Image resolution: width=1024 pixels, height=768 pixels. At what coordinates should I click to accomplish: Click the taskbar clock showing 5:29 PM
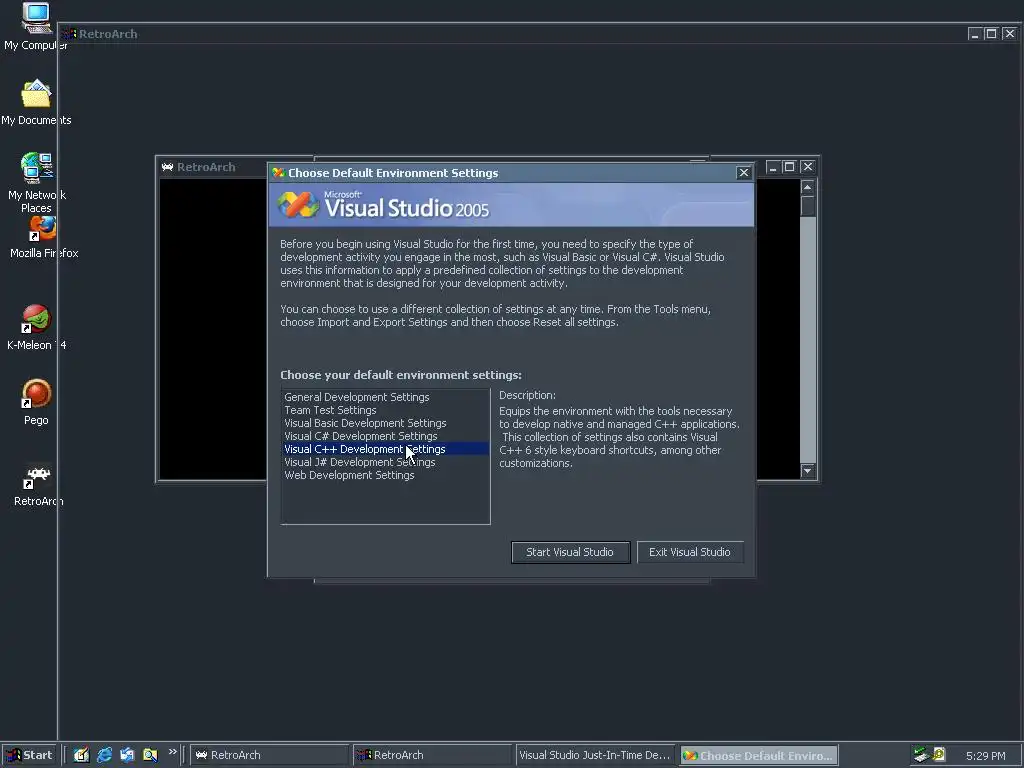[985, 756]
